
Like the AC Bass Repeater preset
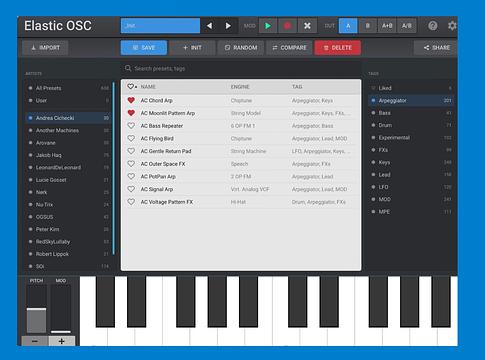(x=131, y=126)
